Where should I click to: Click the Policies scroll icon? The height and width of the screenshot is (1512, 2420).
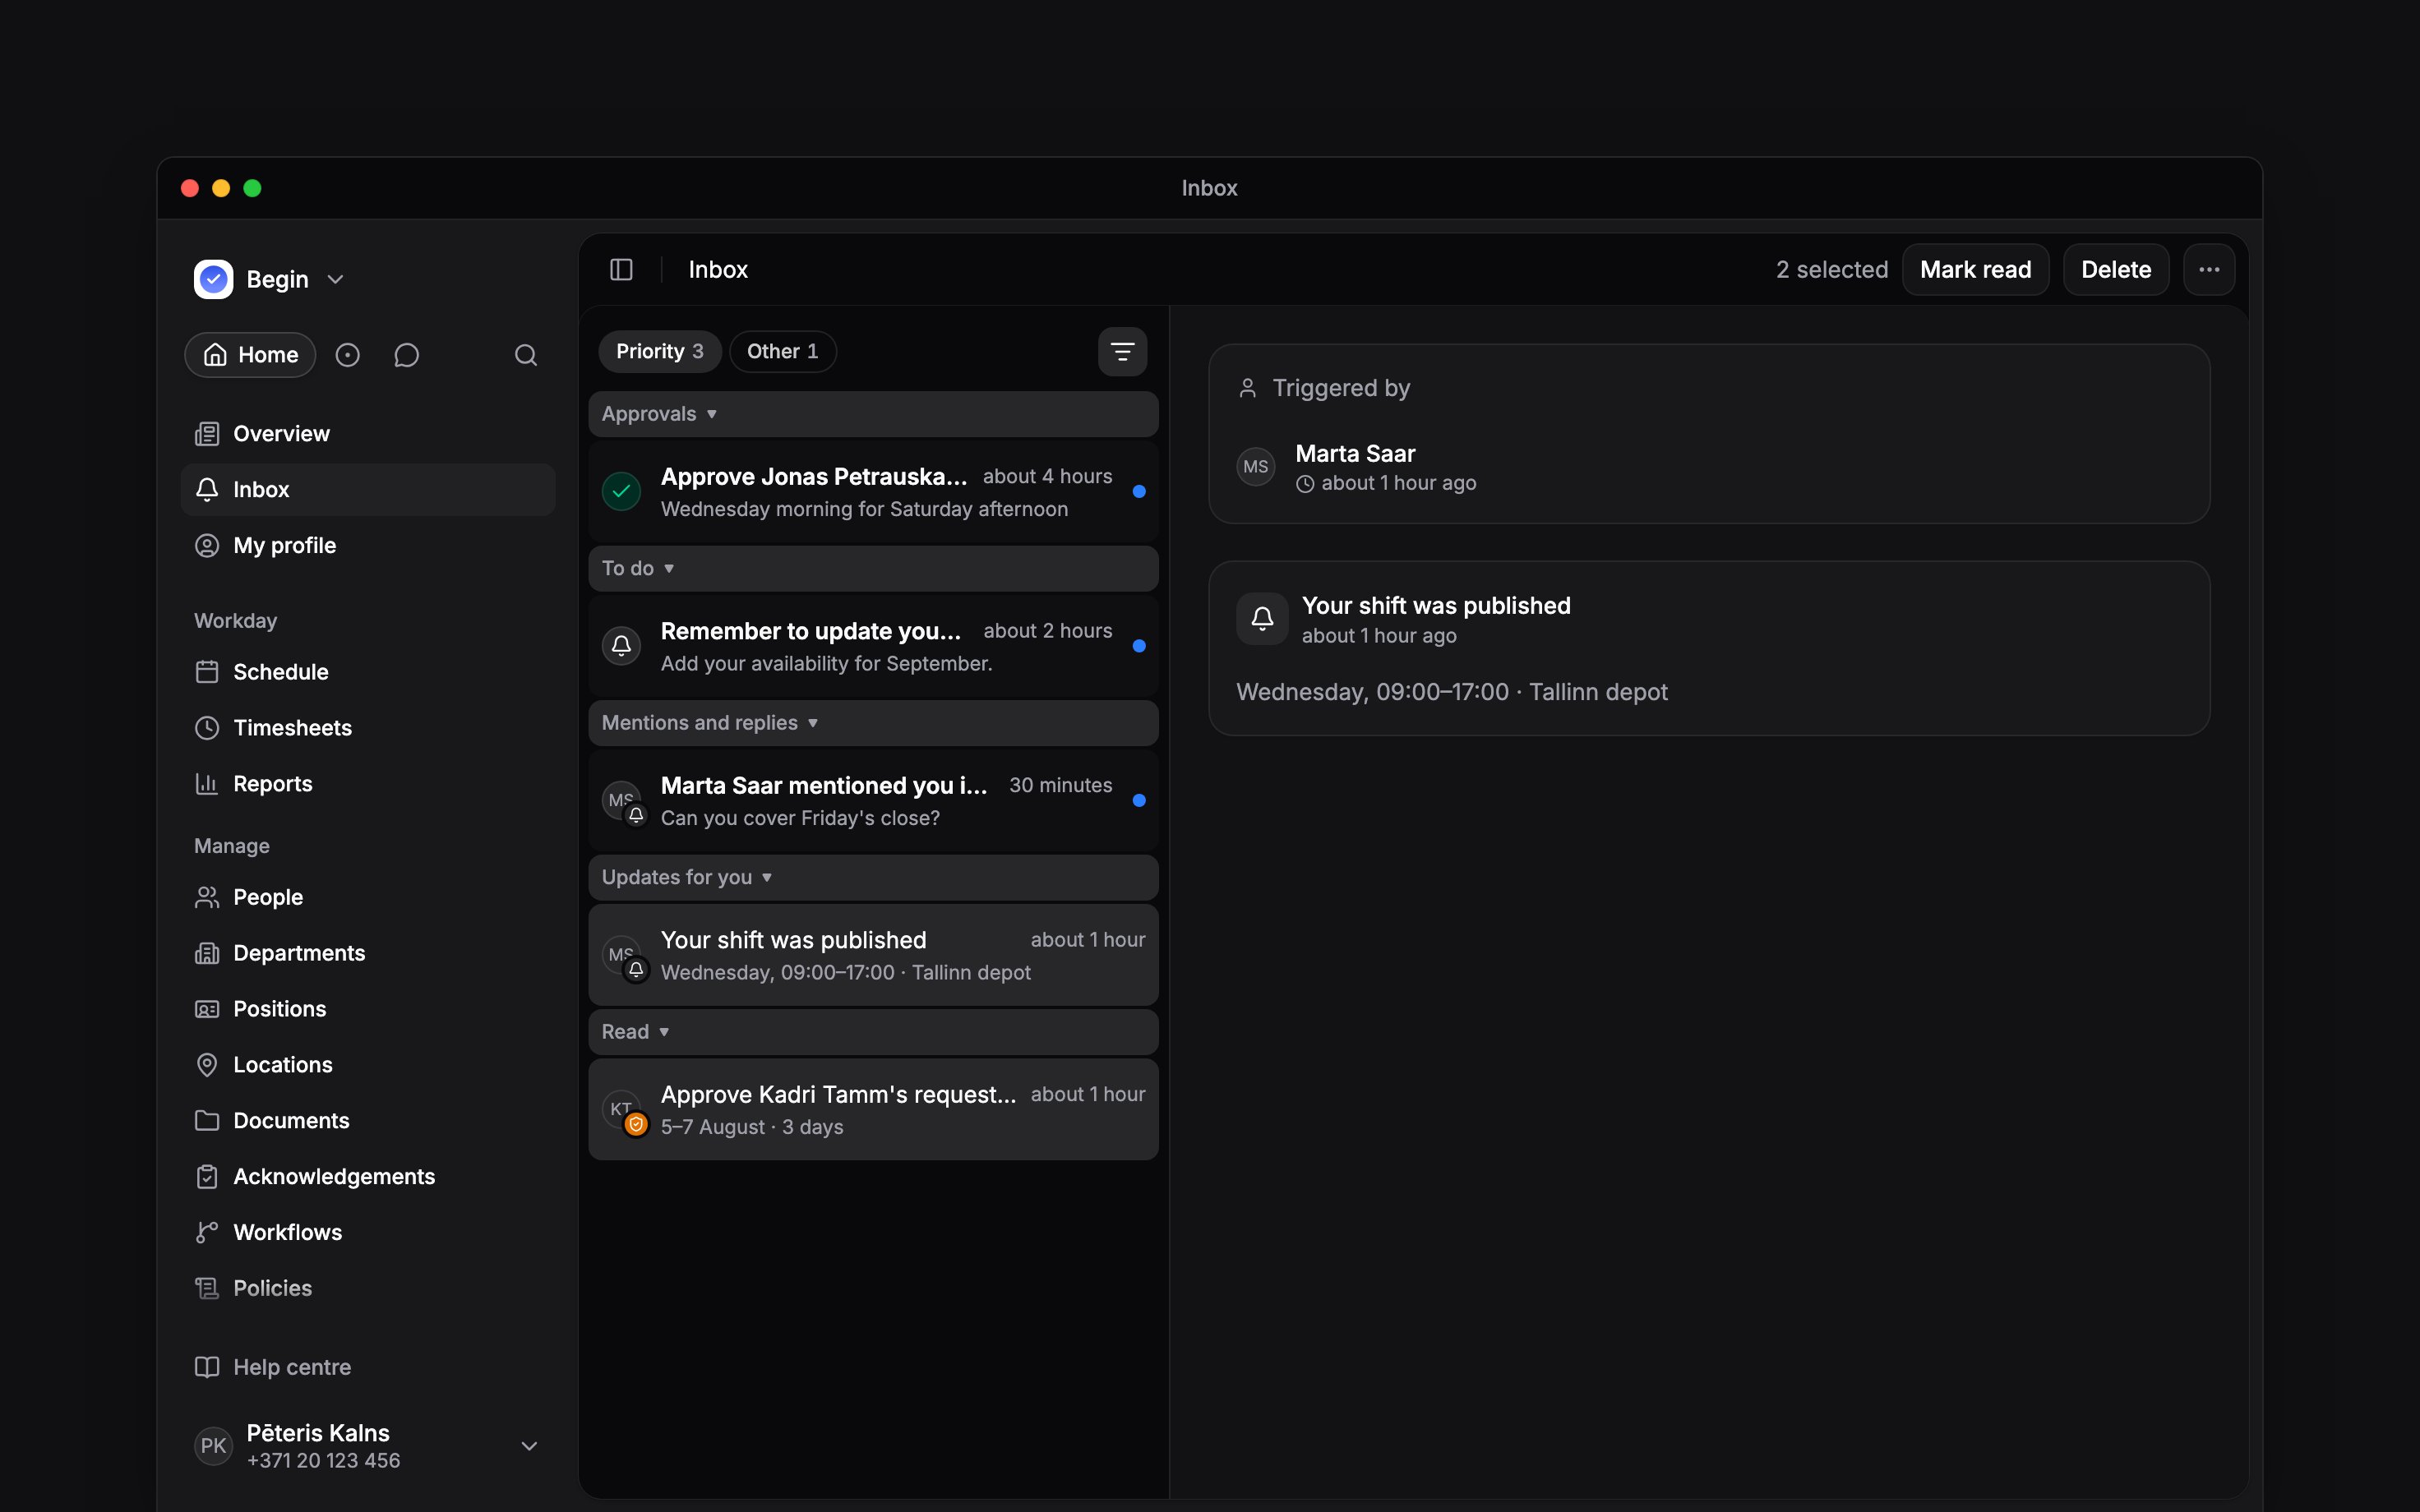[x=207, y=1288]
